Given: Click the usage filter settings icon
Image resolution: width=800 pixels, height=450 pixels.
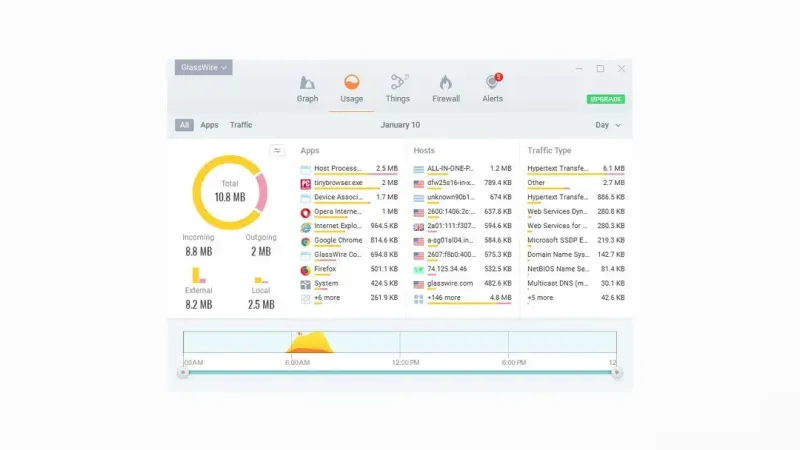Looking at the screenshot, I should [277, 151].
